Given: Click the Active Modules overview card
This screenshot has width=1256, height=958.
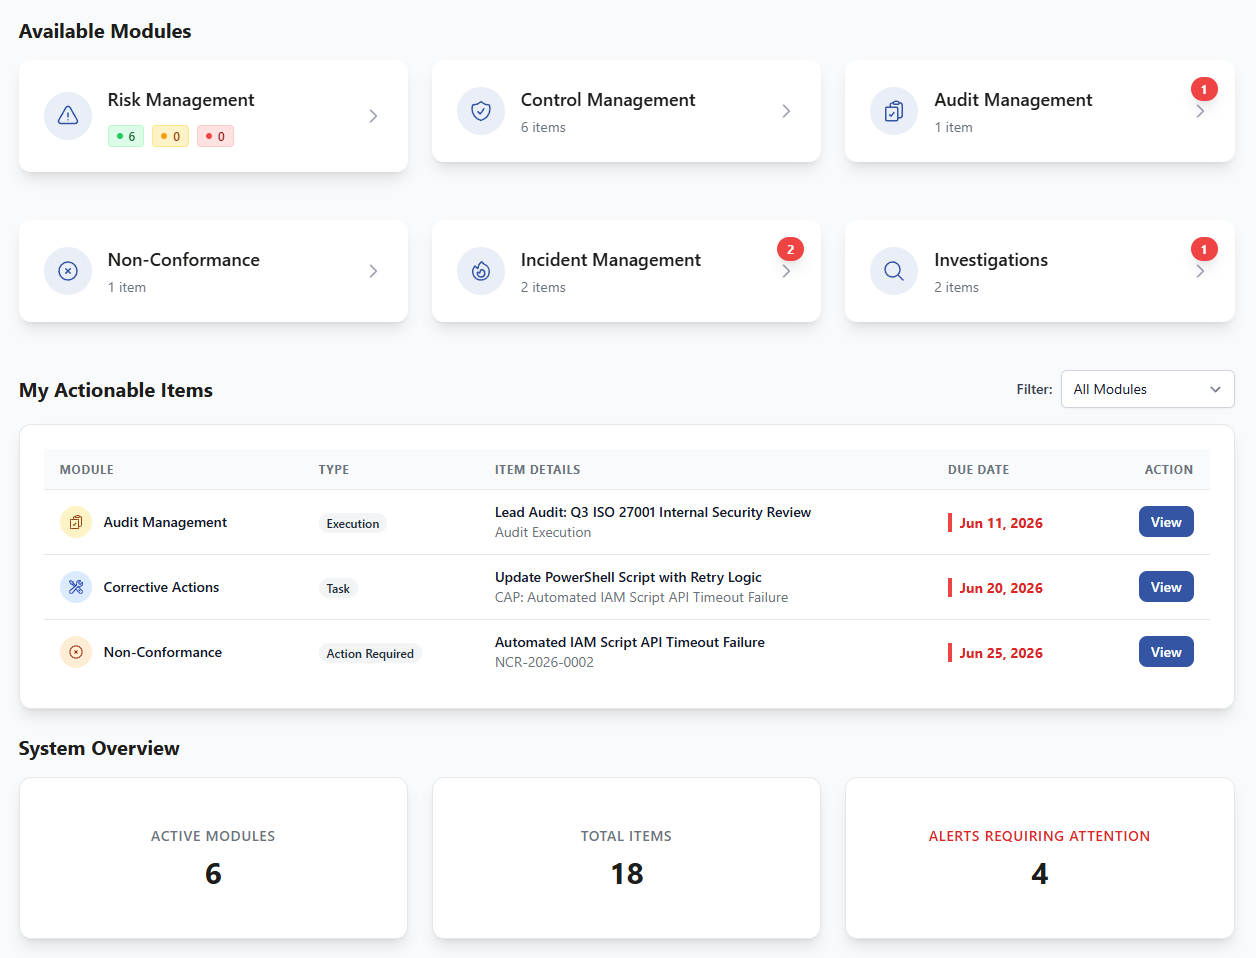Looking at the screenshot, I should coord(213,858).
